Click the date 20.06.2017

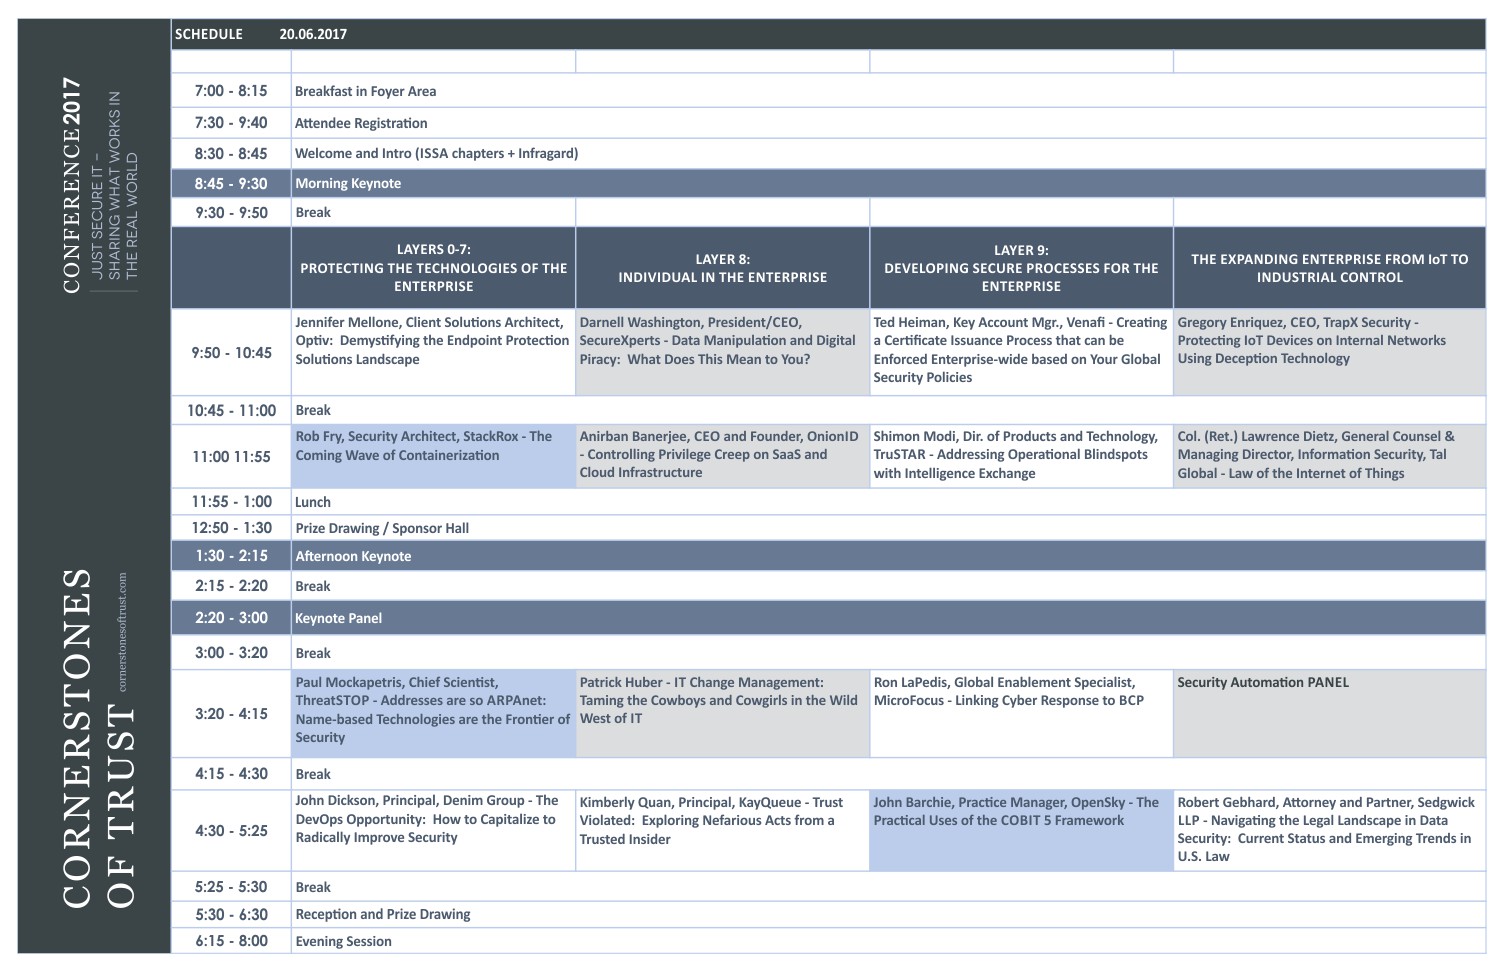313,34
